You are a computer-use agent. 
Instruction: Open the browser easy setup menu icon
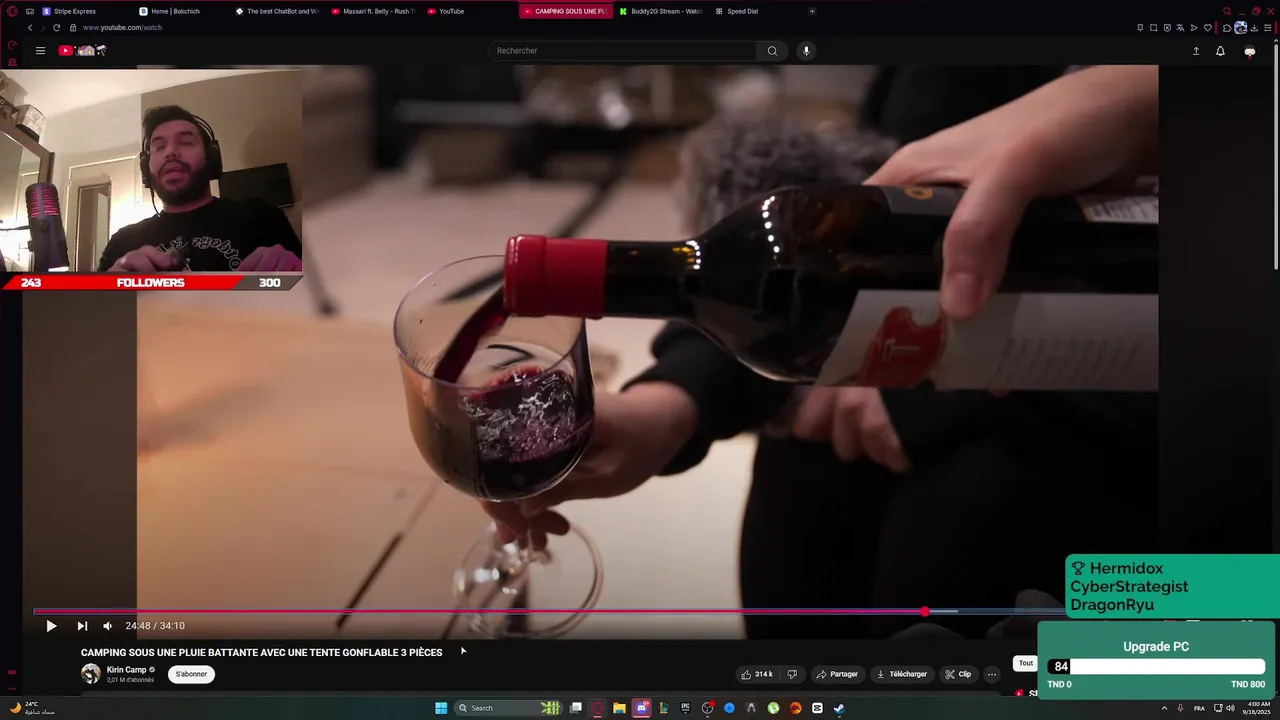(1268, 28)
